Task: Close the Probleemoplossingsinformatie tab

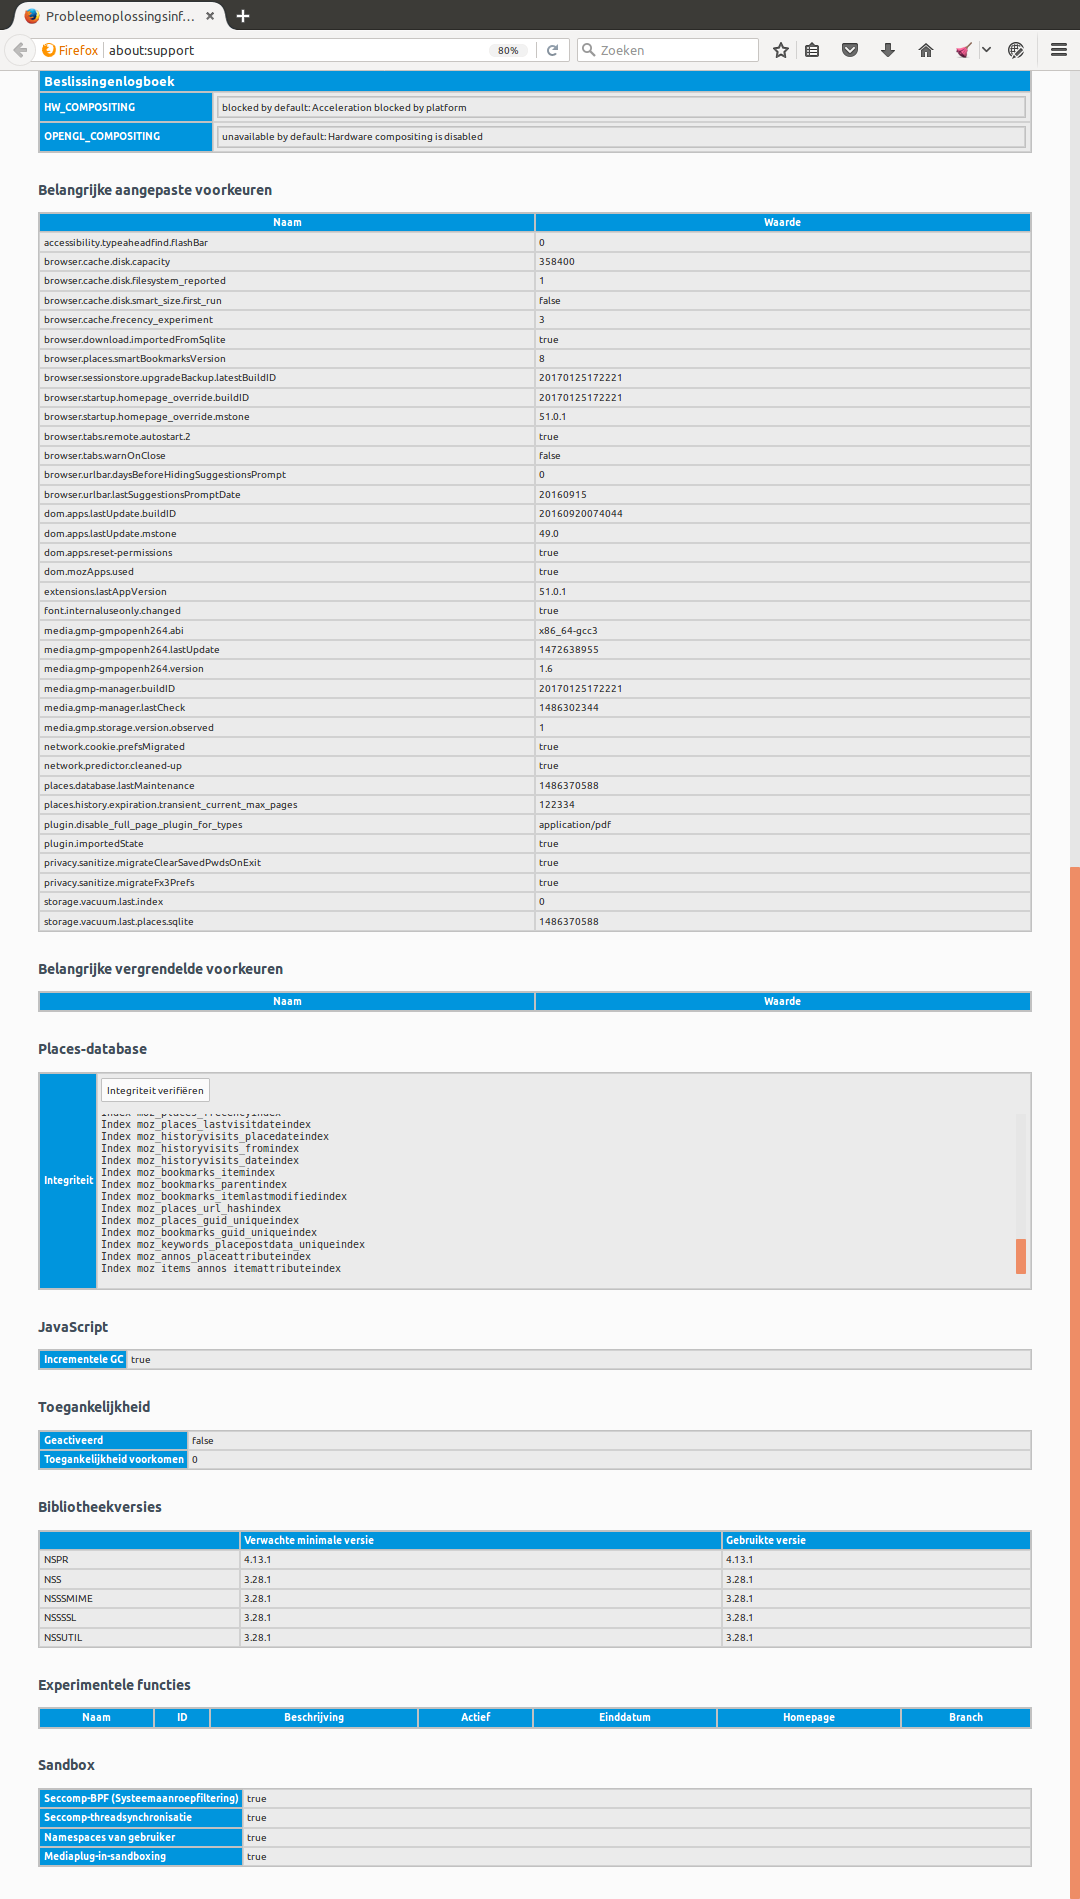Action: coord(210,16)
